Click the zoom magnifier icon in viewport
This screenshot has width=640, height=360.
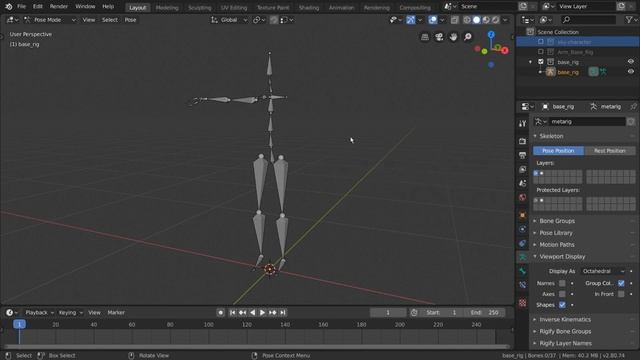click(x=468, y=37)
